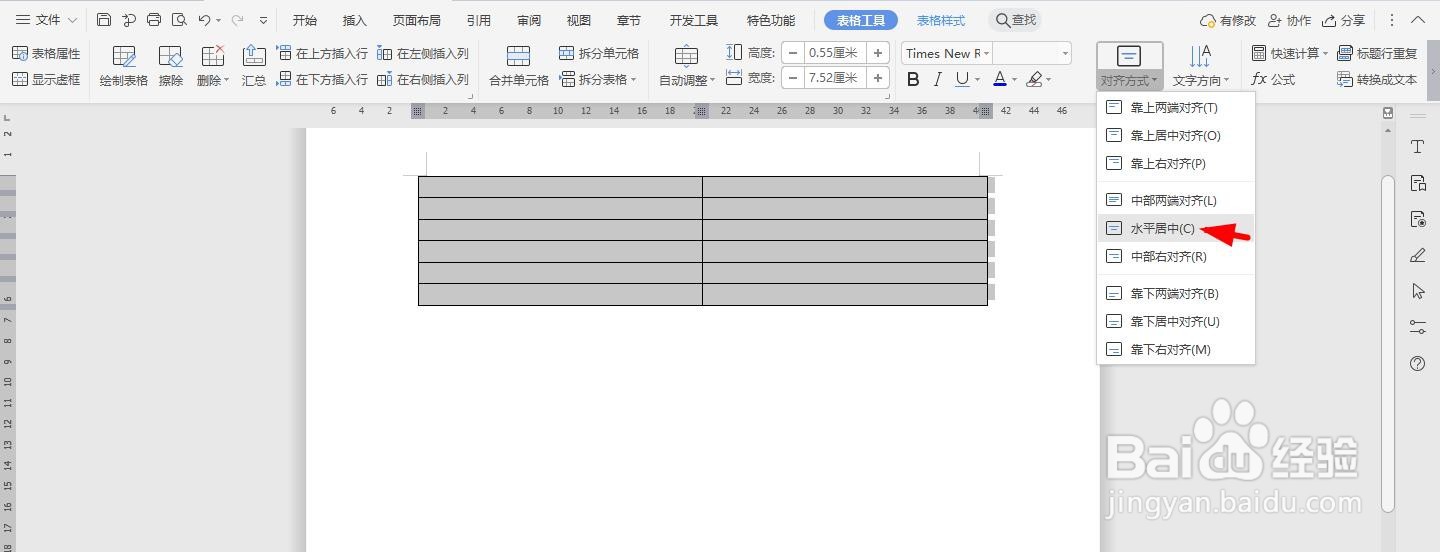Switch to the 表格样式 tab
The width and height of the screenshot is (1440, 552).
pyautogui.click(x=941, y=20)
